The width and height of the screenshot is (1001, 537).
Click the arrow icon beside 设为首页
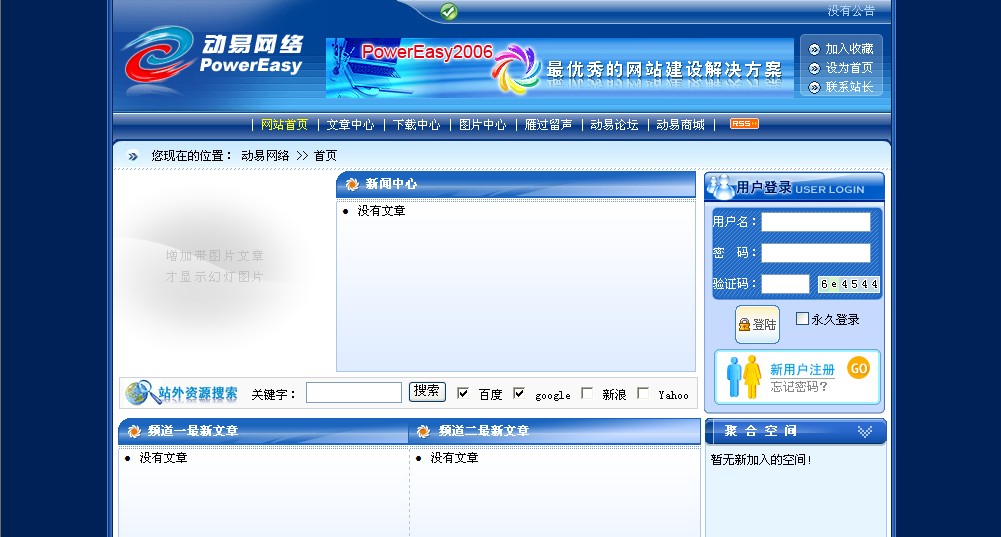814,68
